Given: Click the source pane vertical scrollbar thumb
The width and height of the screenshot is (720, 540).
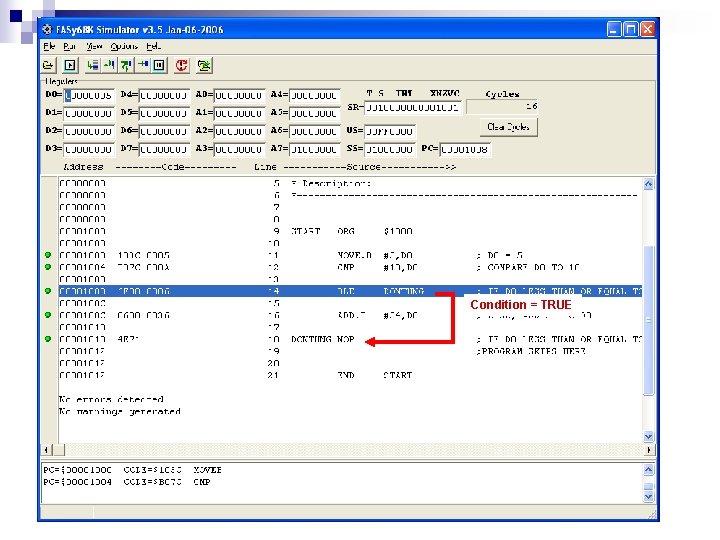Looking at the screenshot, I should pyautogui.click(x=648, y=320).
